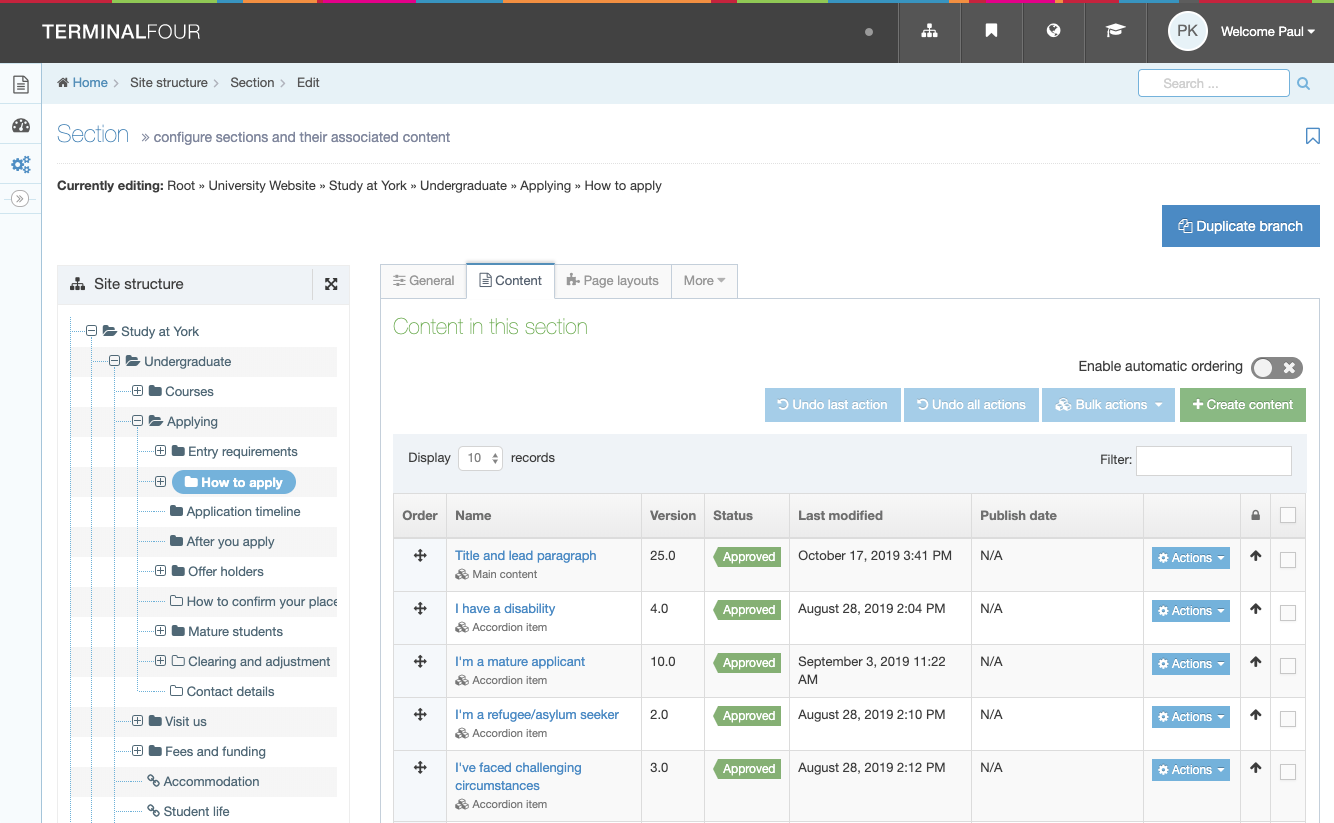Switch to the General tab
1334x823 pixels.
click(423, 281)
